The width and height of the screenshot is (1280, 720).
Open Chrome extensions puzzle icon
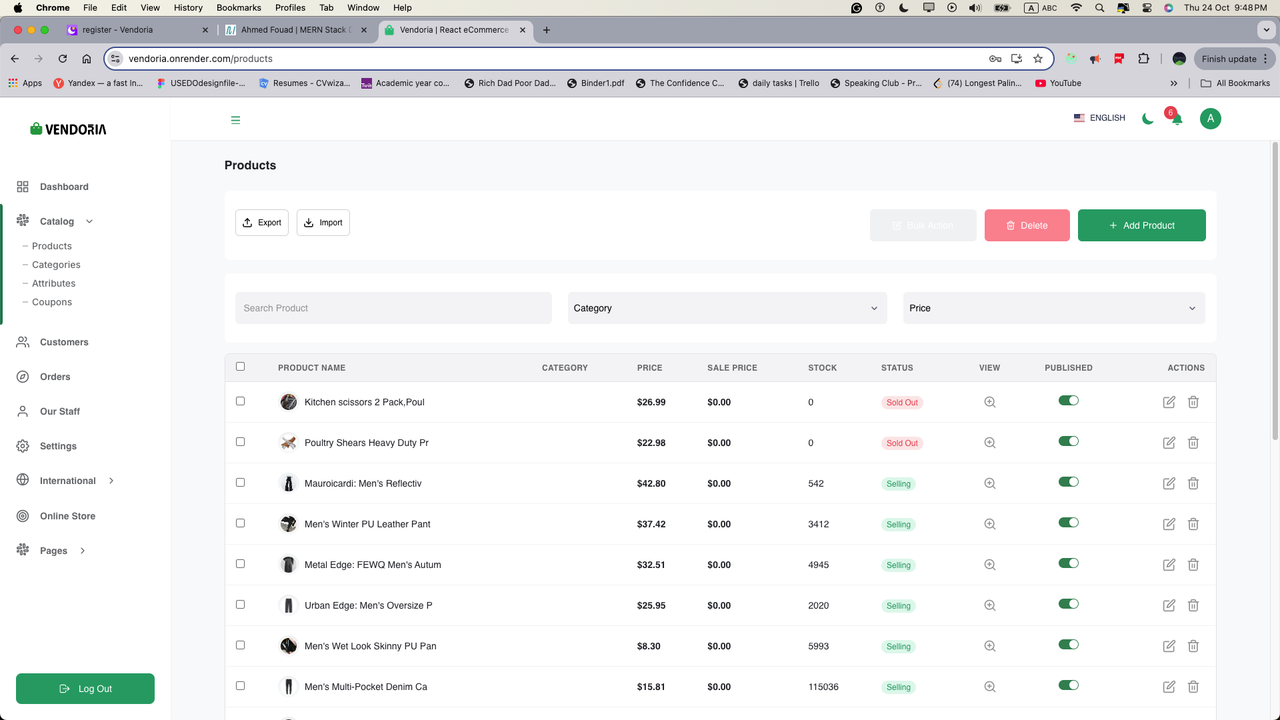1144,58
